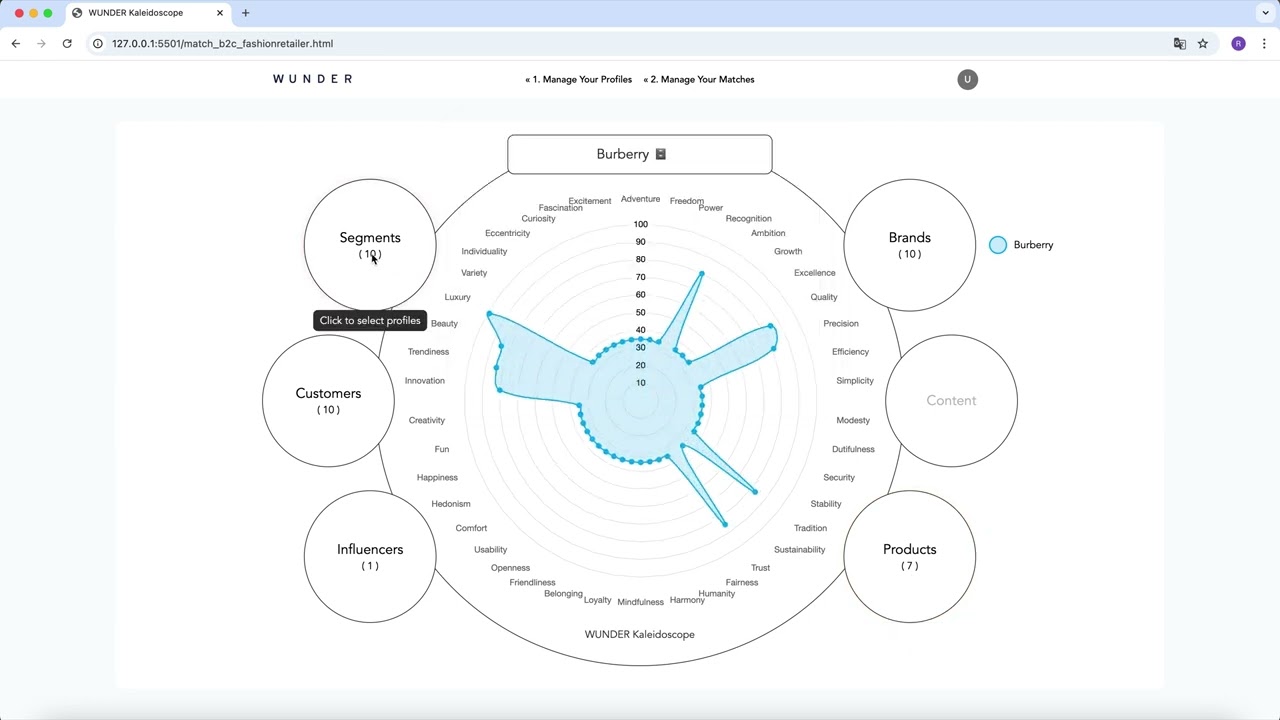Click the address bar URL field

click(630, 43)
